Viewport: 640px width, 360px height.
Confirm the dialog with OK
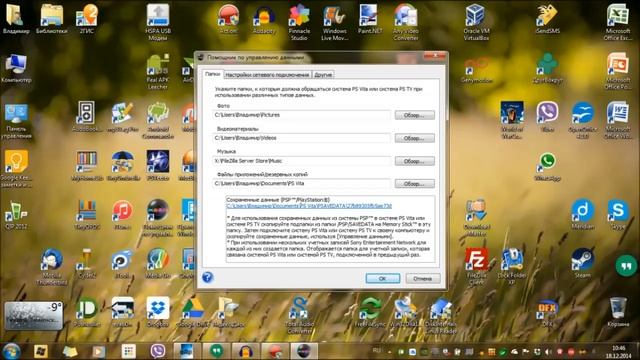(x=382, y=278)
